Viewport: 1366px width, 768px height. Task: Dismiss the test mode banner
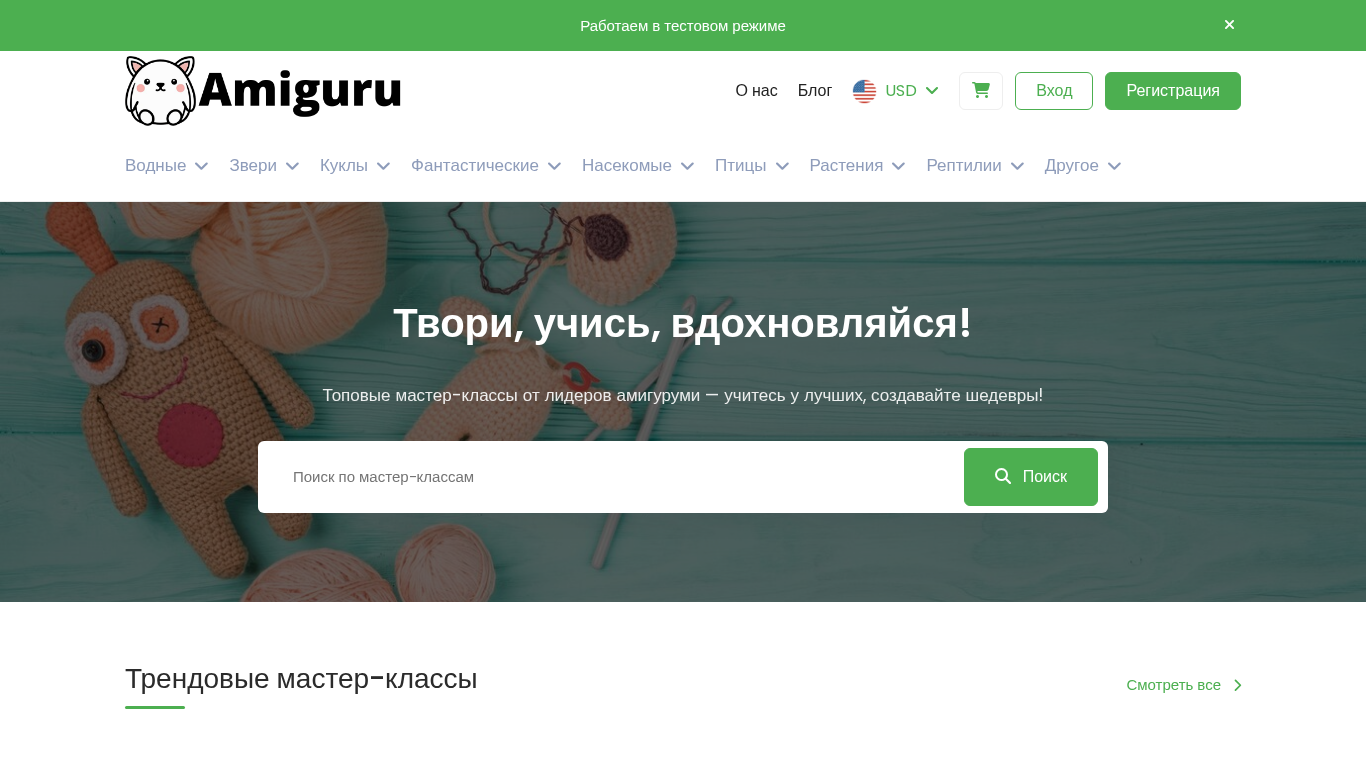[1229, 25]
